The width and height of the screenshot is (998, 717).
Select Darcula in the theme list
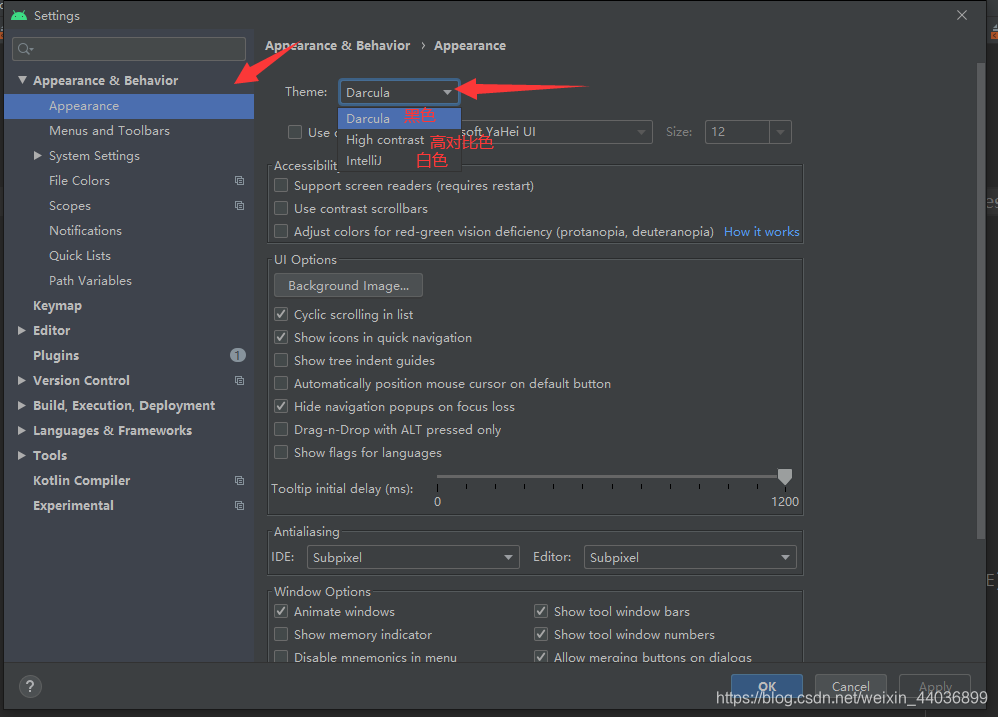(x=399, y=118)
